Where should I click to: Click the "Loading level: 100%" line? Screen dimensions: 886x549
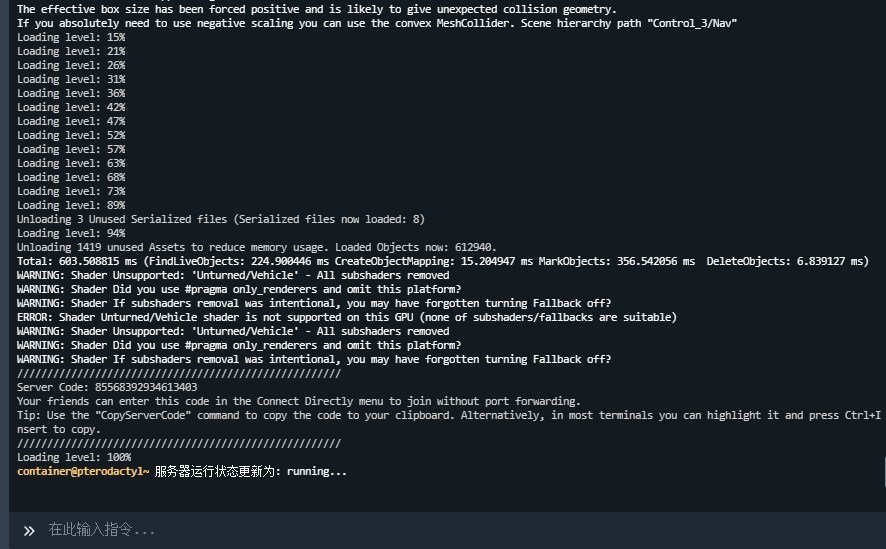coord(74,457)
